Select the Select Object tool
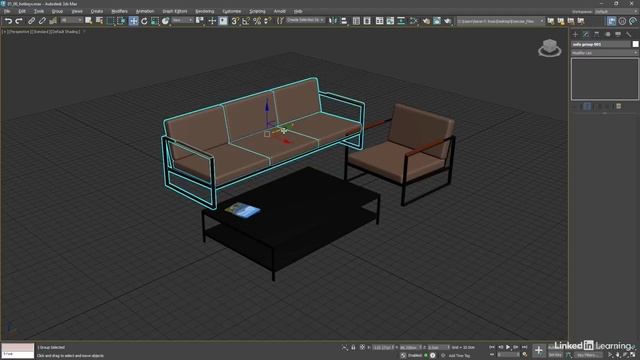Image resolution: width=640 pixels, height=360 pixels. tap(89, 21)
